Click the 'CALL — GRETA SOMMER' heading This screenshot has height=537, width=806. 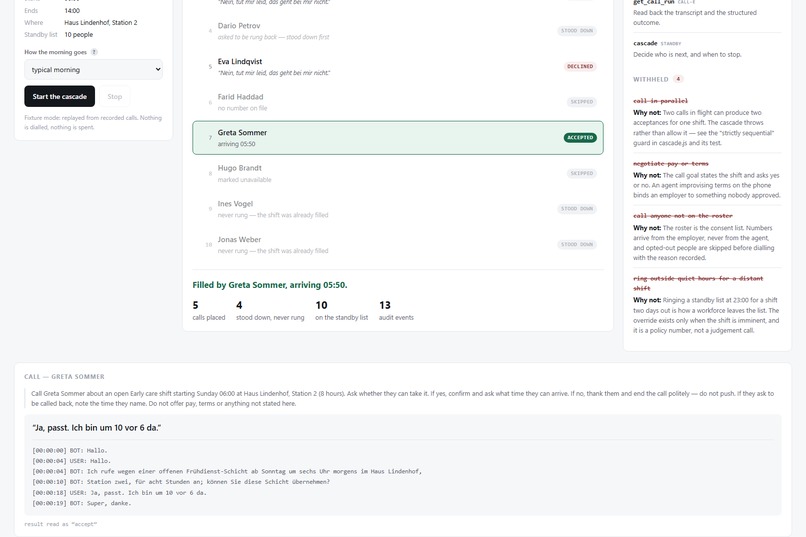64,377
